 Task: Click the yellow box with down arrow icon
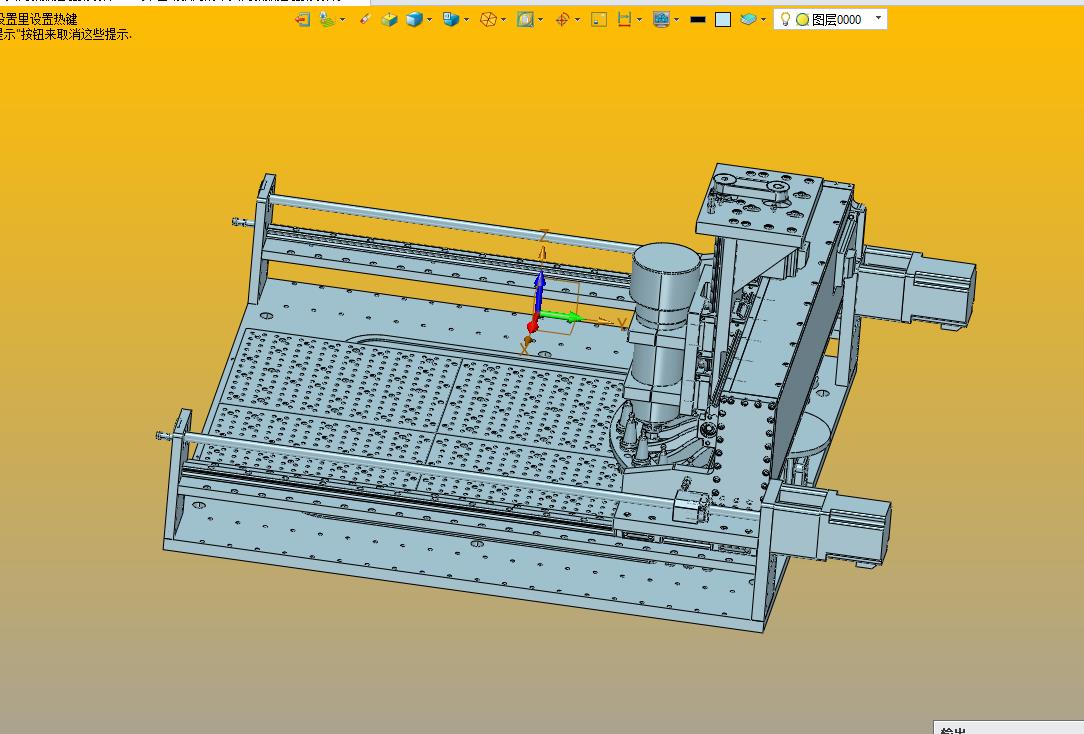(x=390, y=20)
